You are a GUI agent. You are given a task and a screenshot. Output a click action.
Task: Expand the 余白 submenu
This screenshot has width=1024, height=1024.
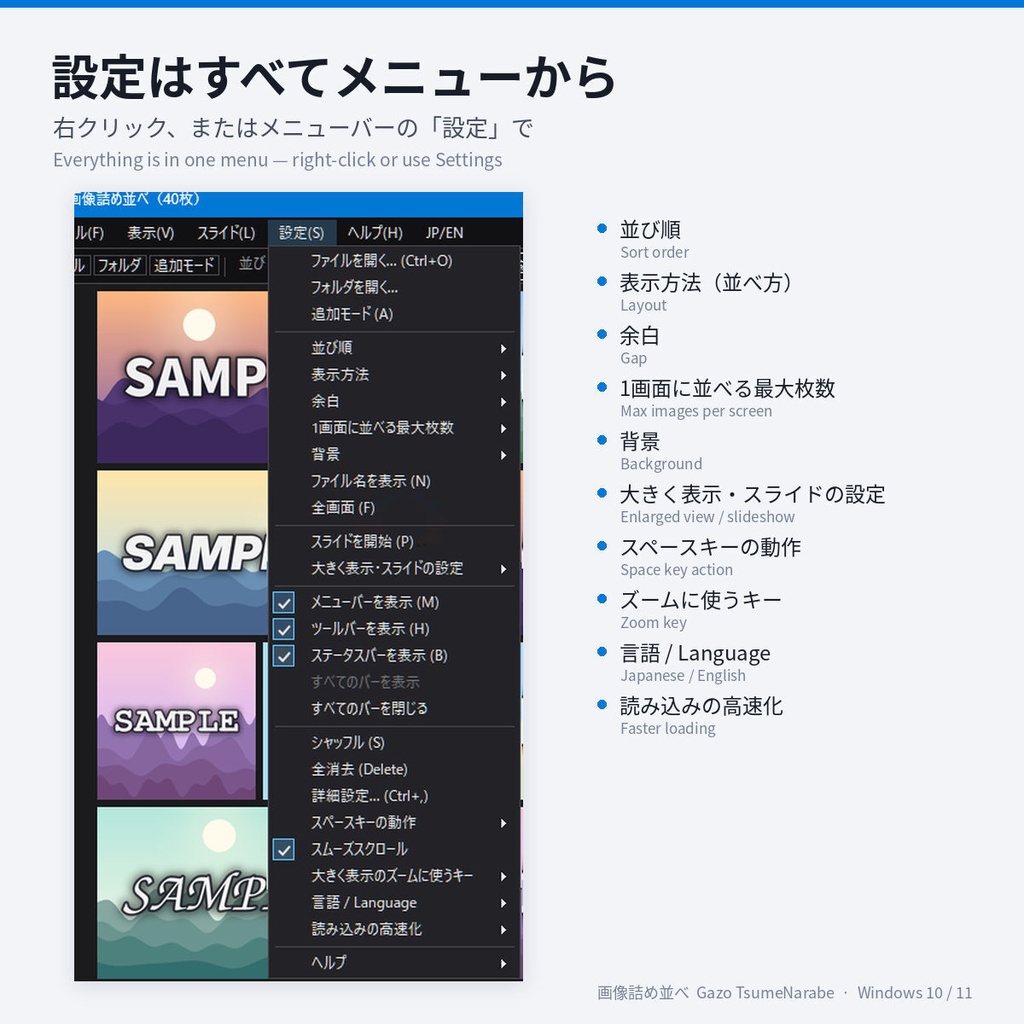point(394,402)
